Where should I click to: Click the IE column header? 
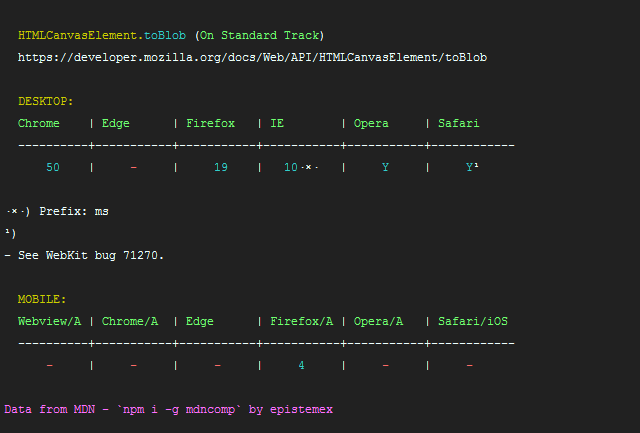[277, 123]
